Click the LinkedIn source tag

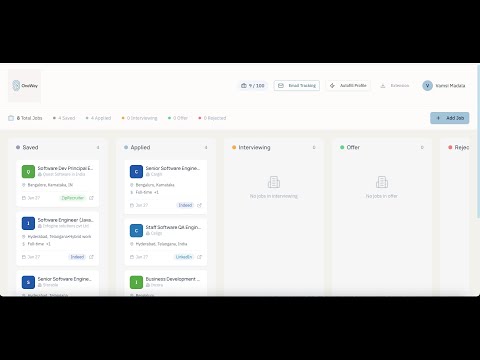[x=184, y=257]
